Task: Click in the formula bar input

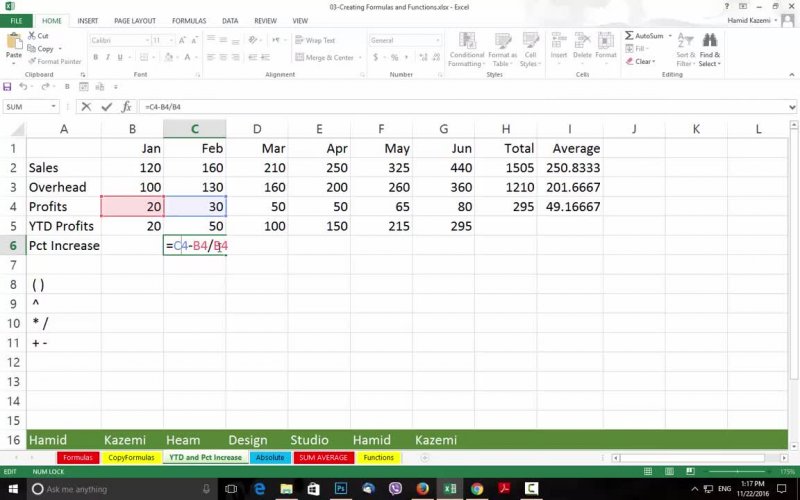Action: 450,107
